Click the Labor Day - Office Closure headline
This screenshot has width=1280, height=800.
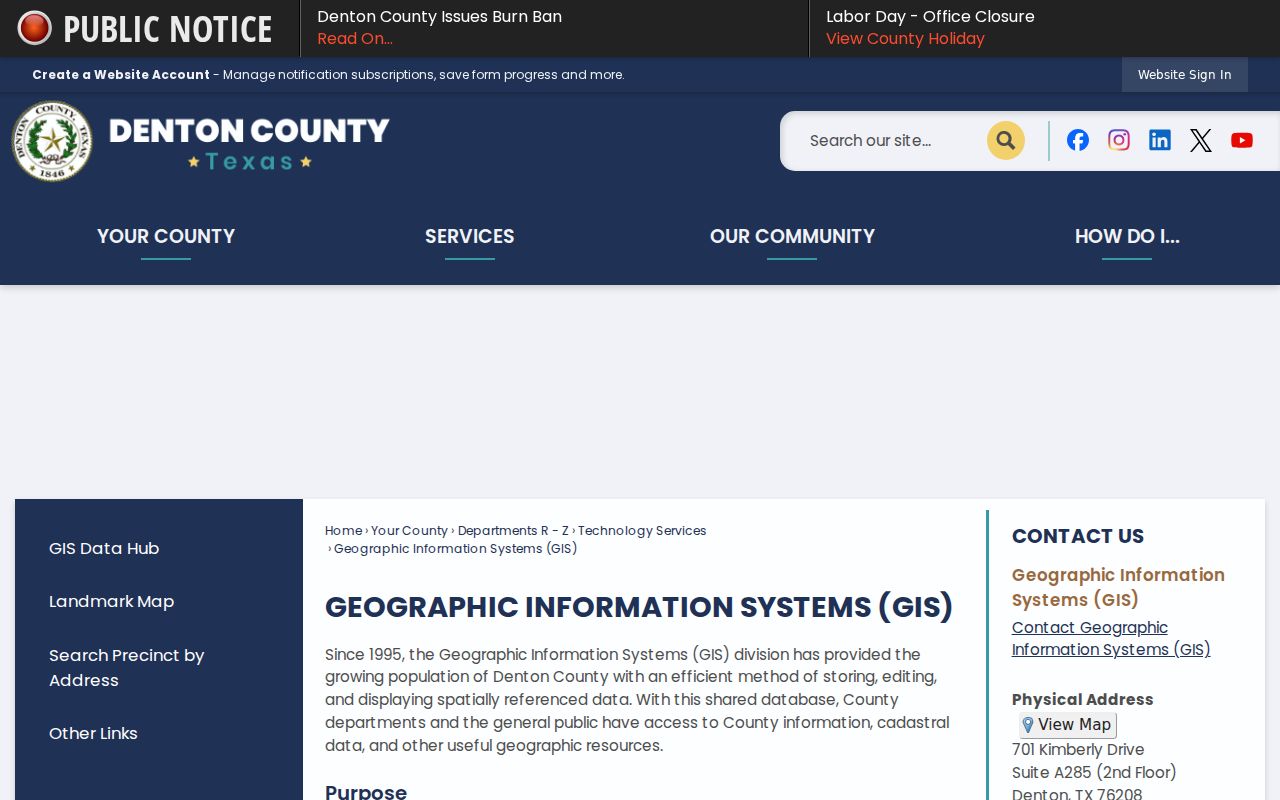(x=930, y=16)
